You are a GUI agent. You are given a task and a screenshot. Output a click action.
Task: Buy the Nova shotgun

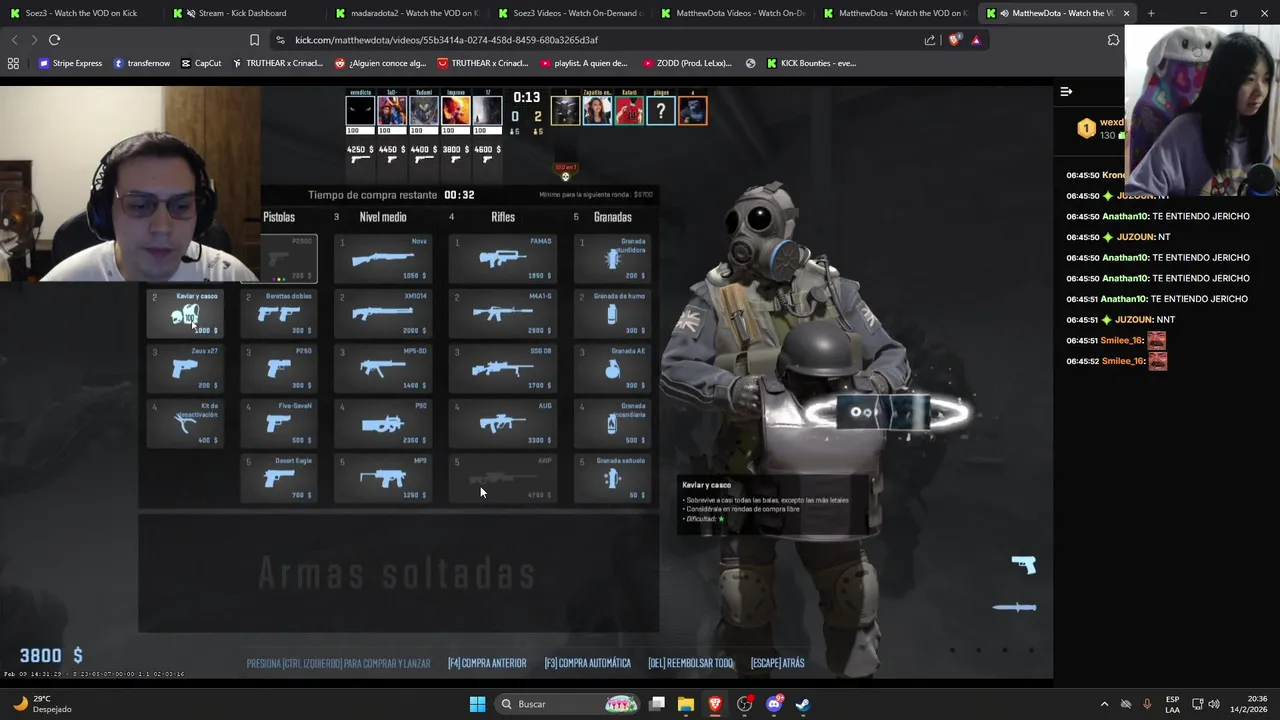coord(383,259)
